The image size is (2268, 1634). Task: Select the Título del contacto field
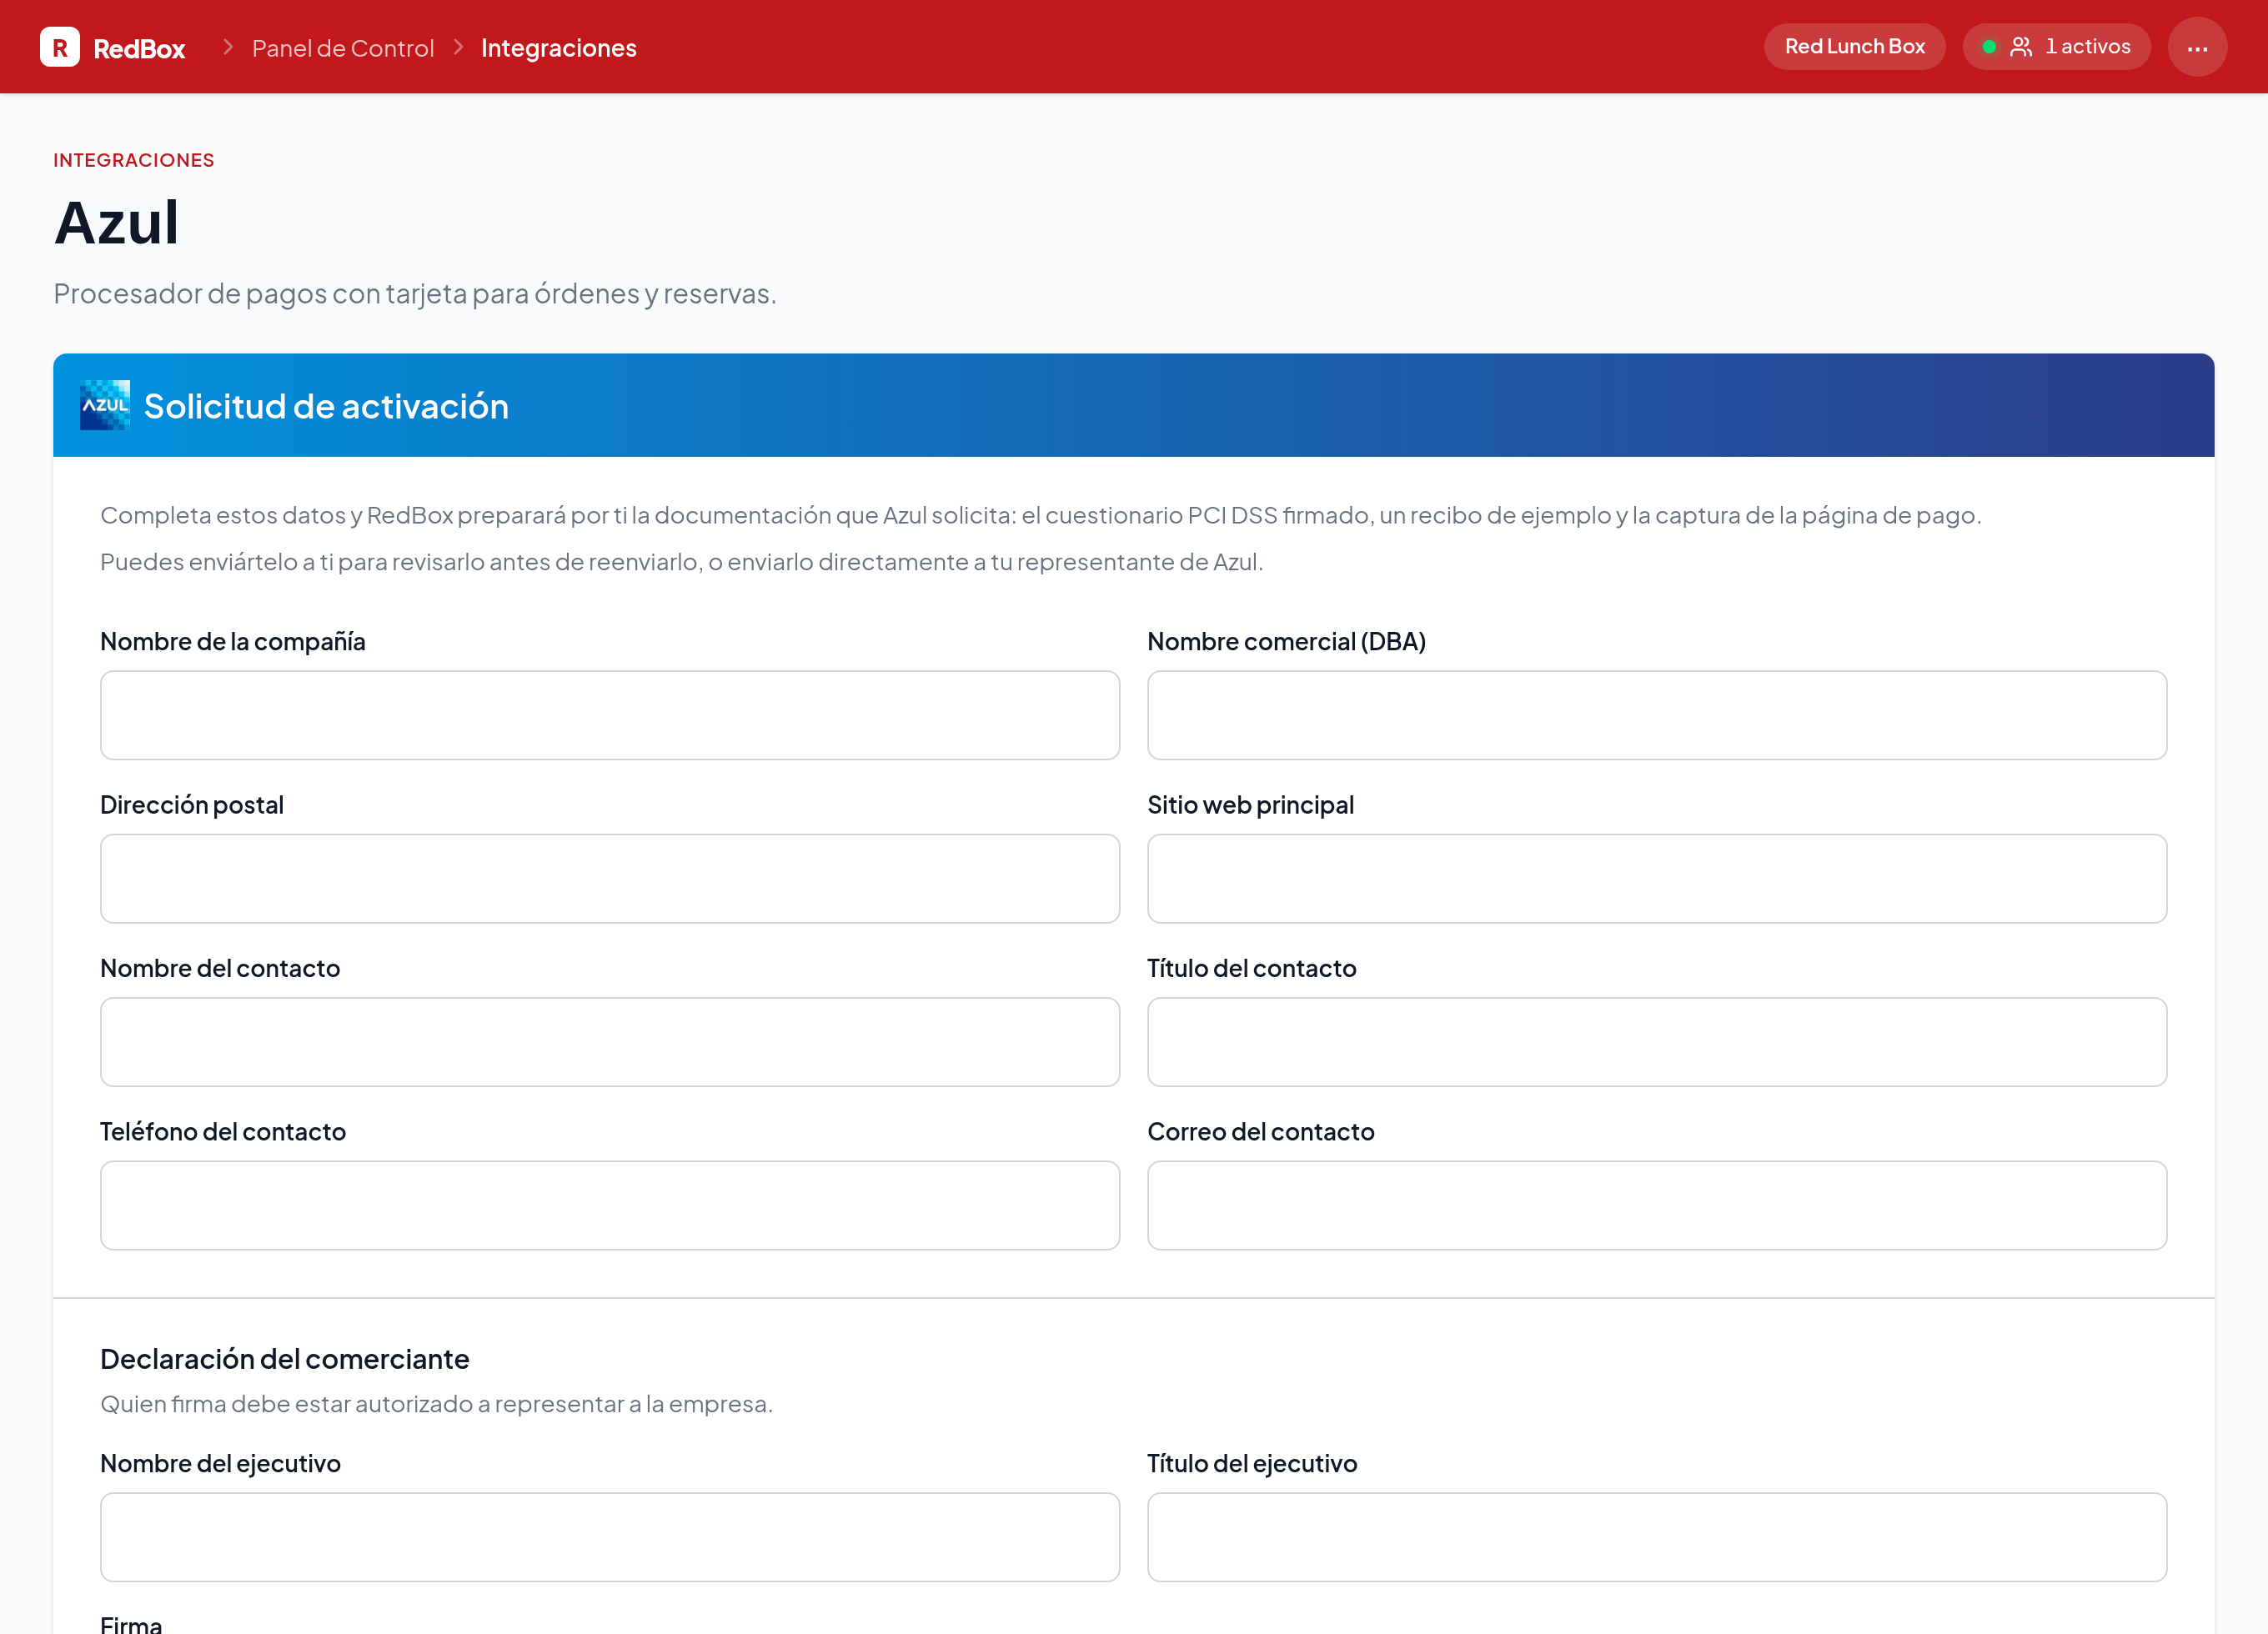(1657, 1042)
